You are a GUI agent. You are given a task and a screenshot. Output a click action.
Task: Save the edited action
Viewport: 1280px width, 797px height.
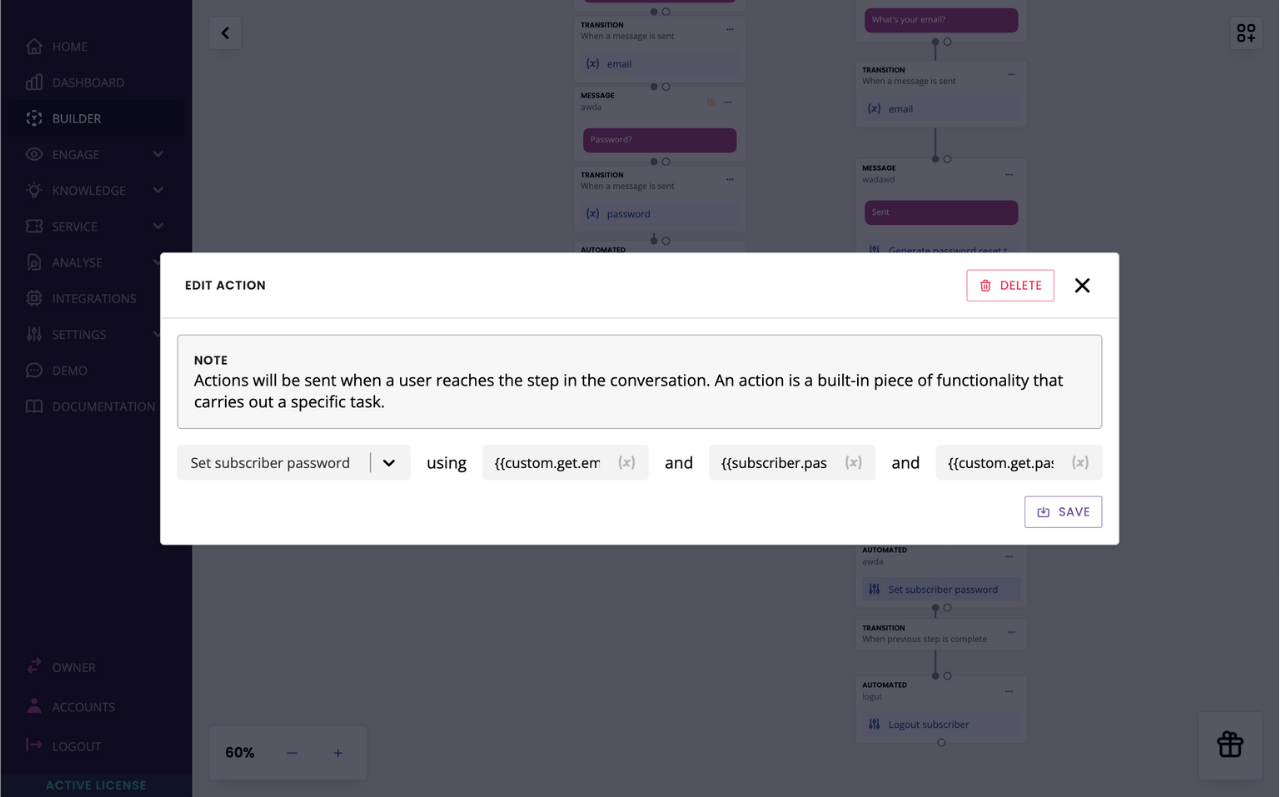point(1063,511)
